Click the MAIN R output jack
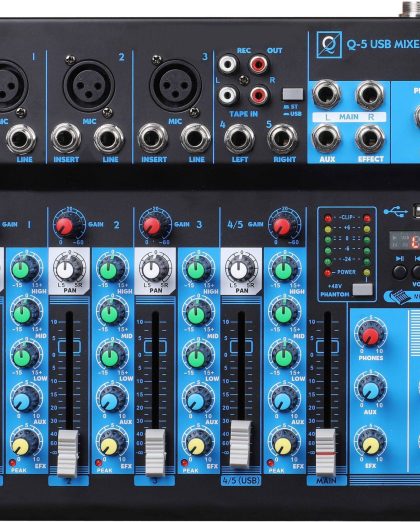This screenshot has height=522, width=420. (370, 95)
